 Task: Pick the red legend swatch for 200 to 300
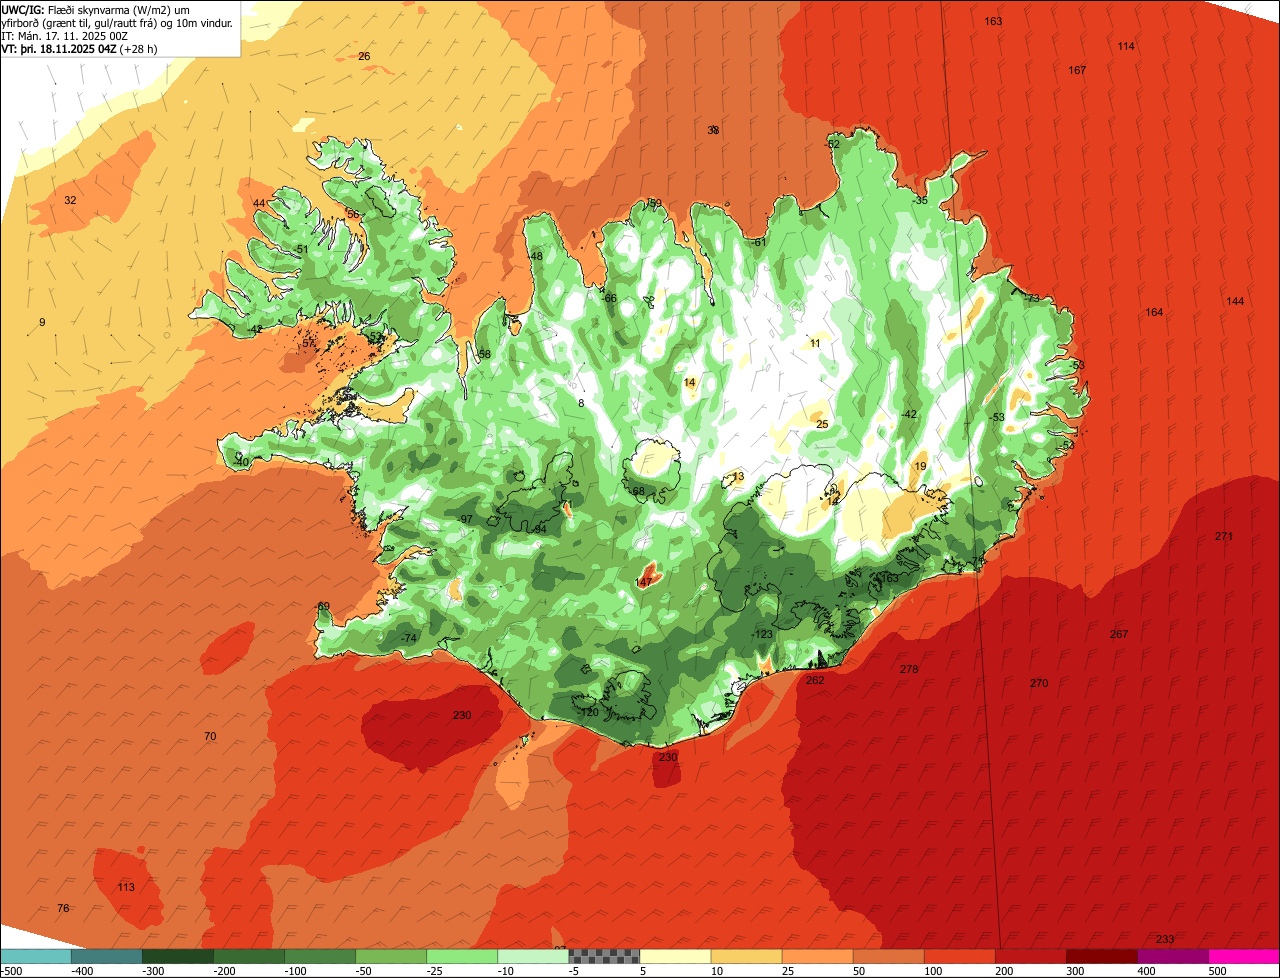click(x=1029, y=956)
